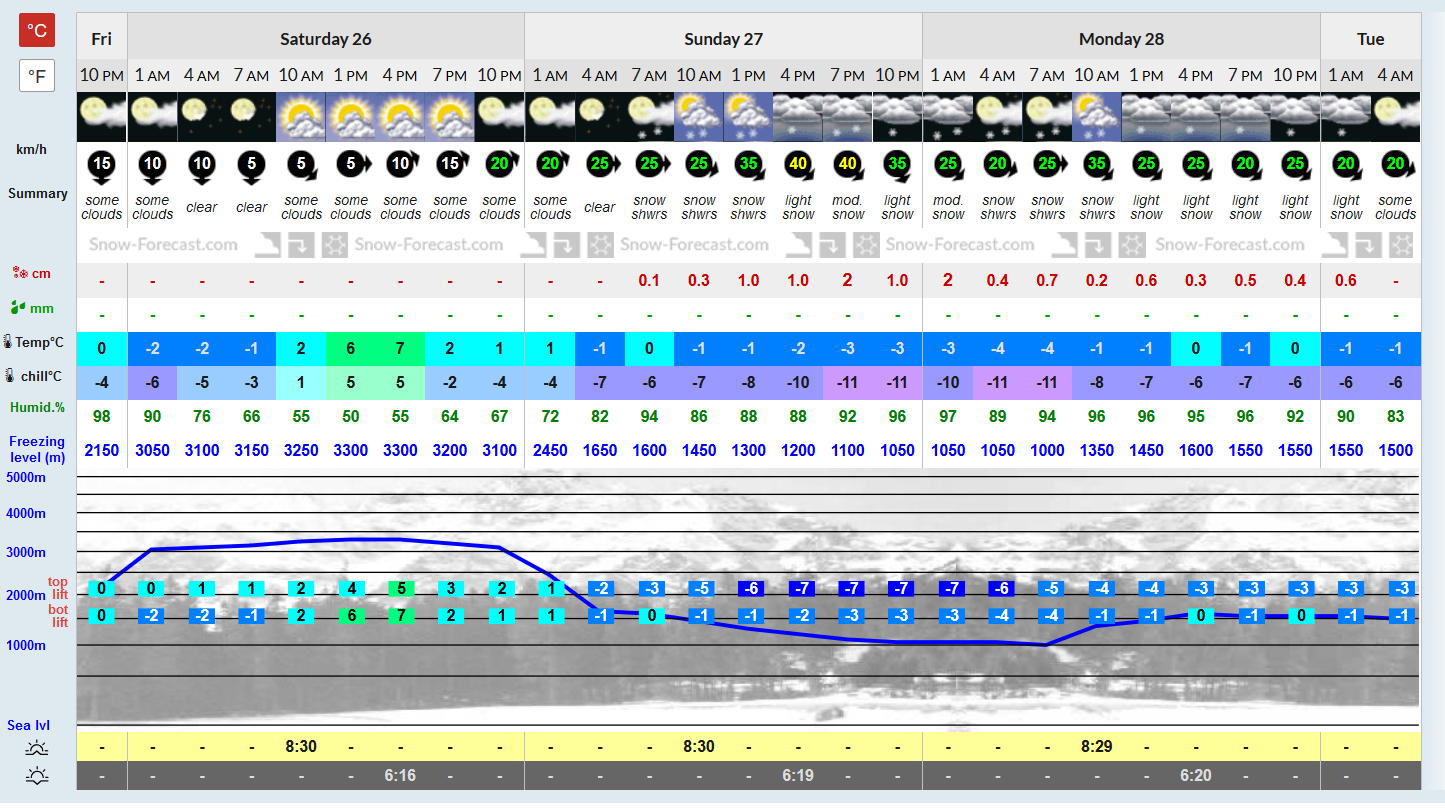Select the Sunday 27 day header

(724, 39)
